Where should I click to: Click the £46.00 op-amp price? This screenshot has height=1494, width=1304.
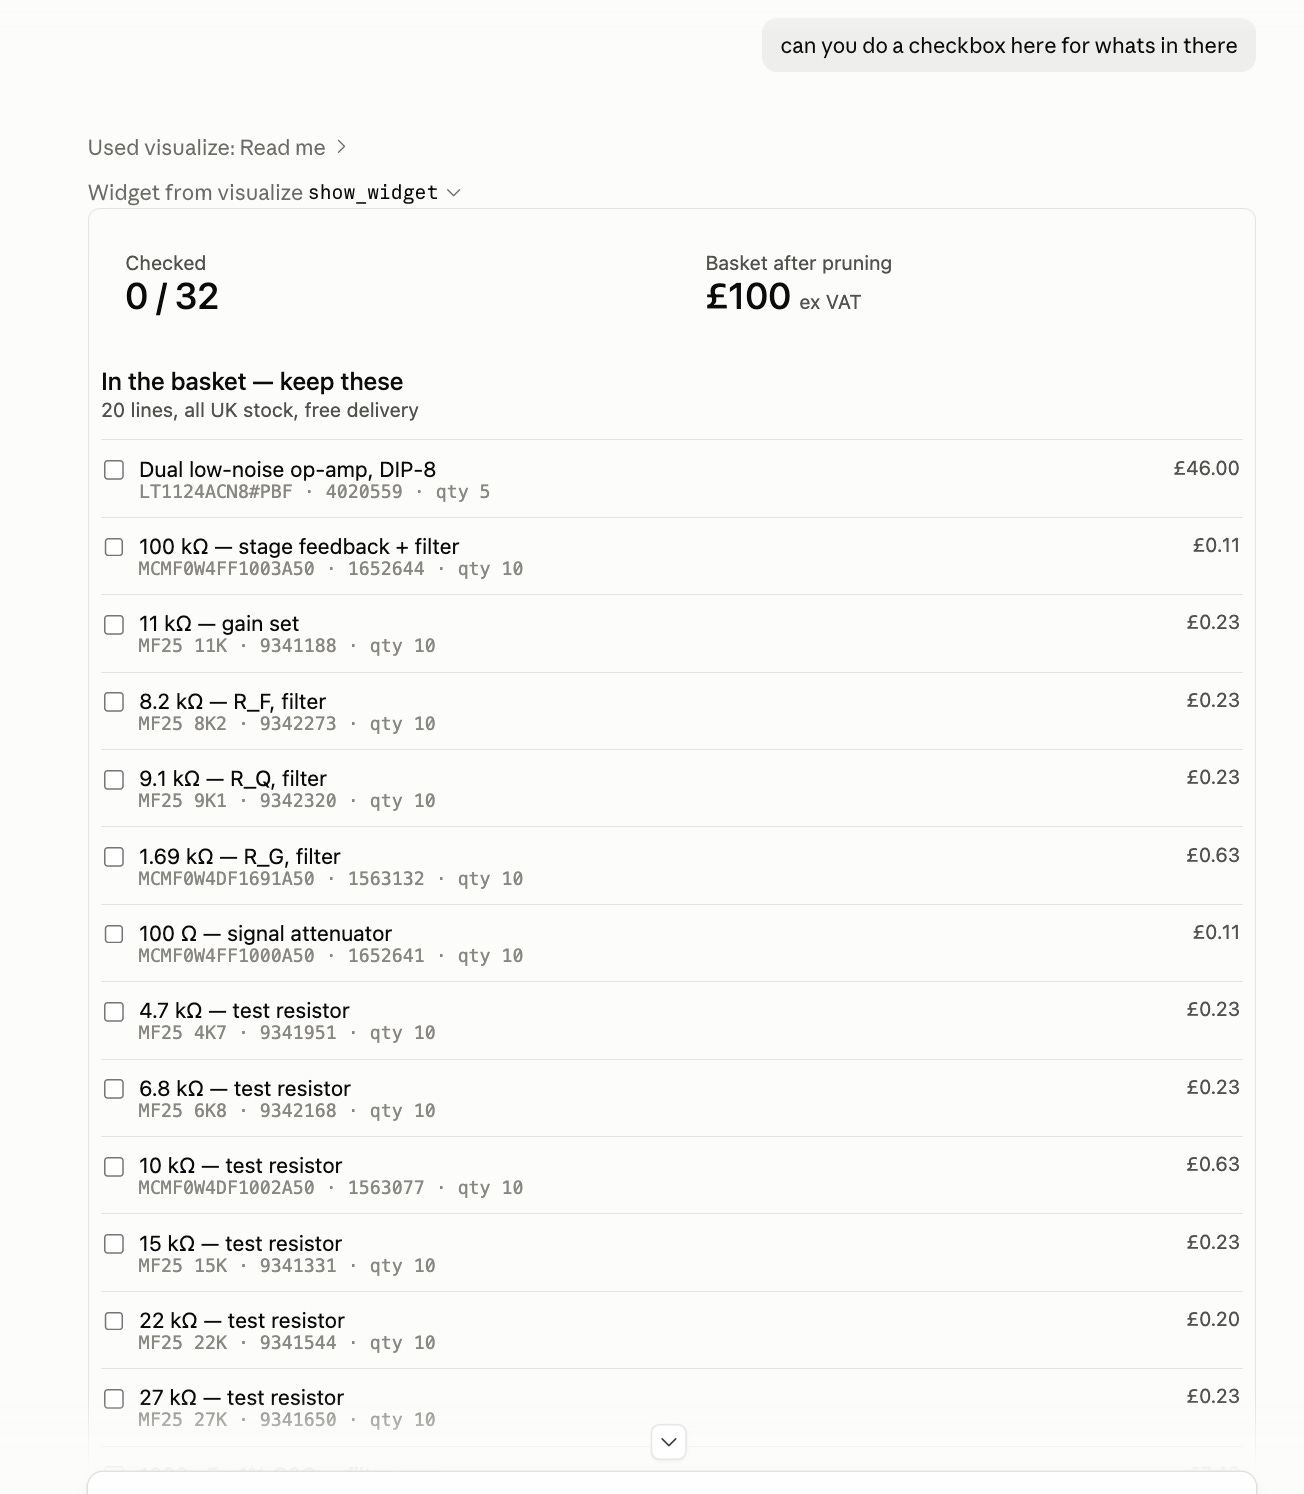[1206, 468]
